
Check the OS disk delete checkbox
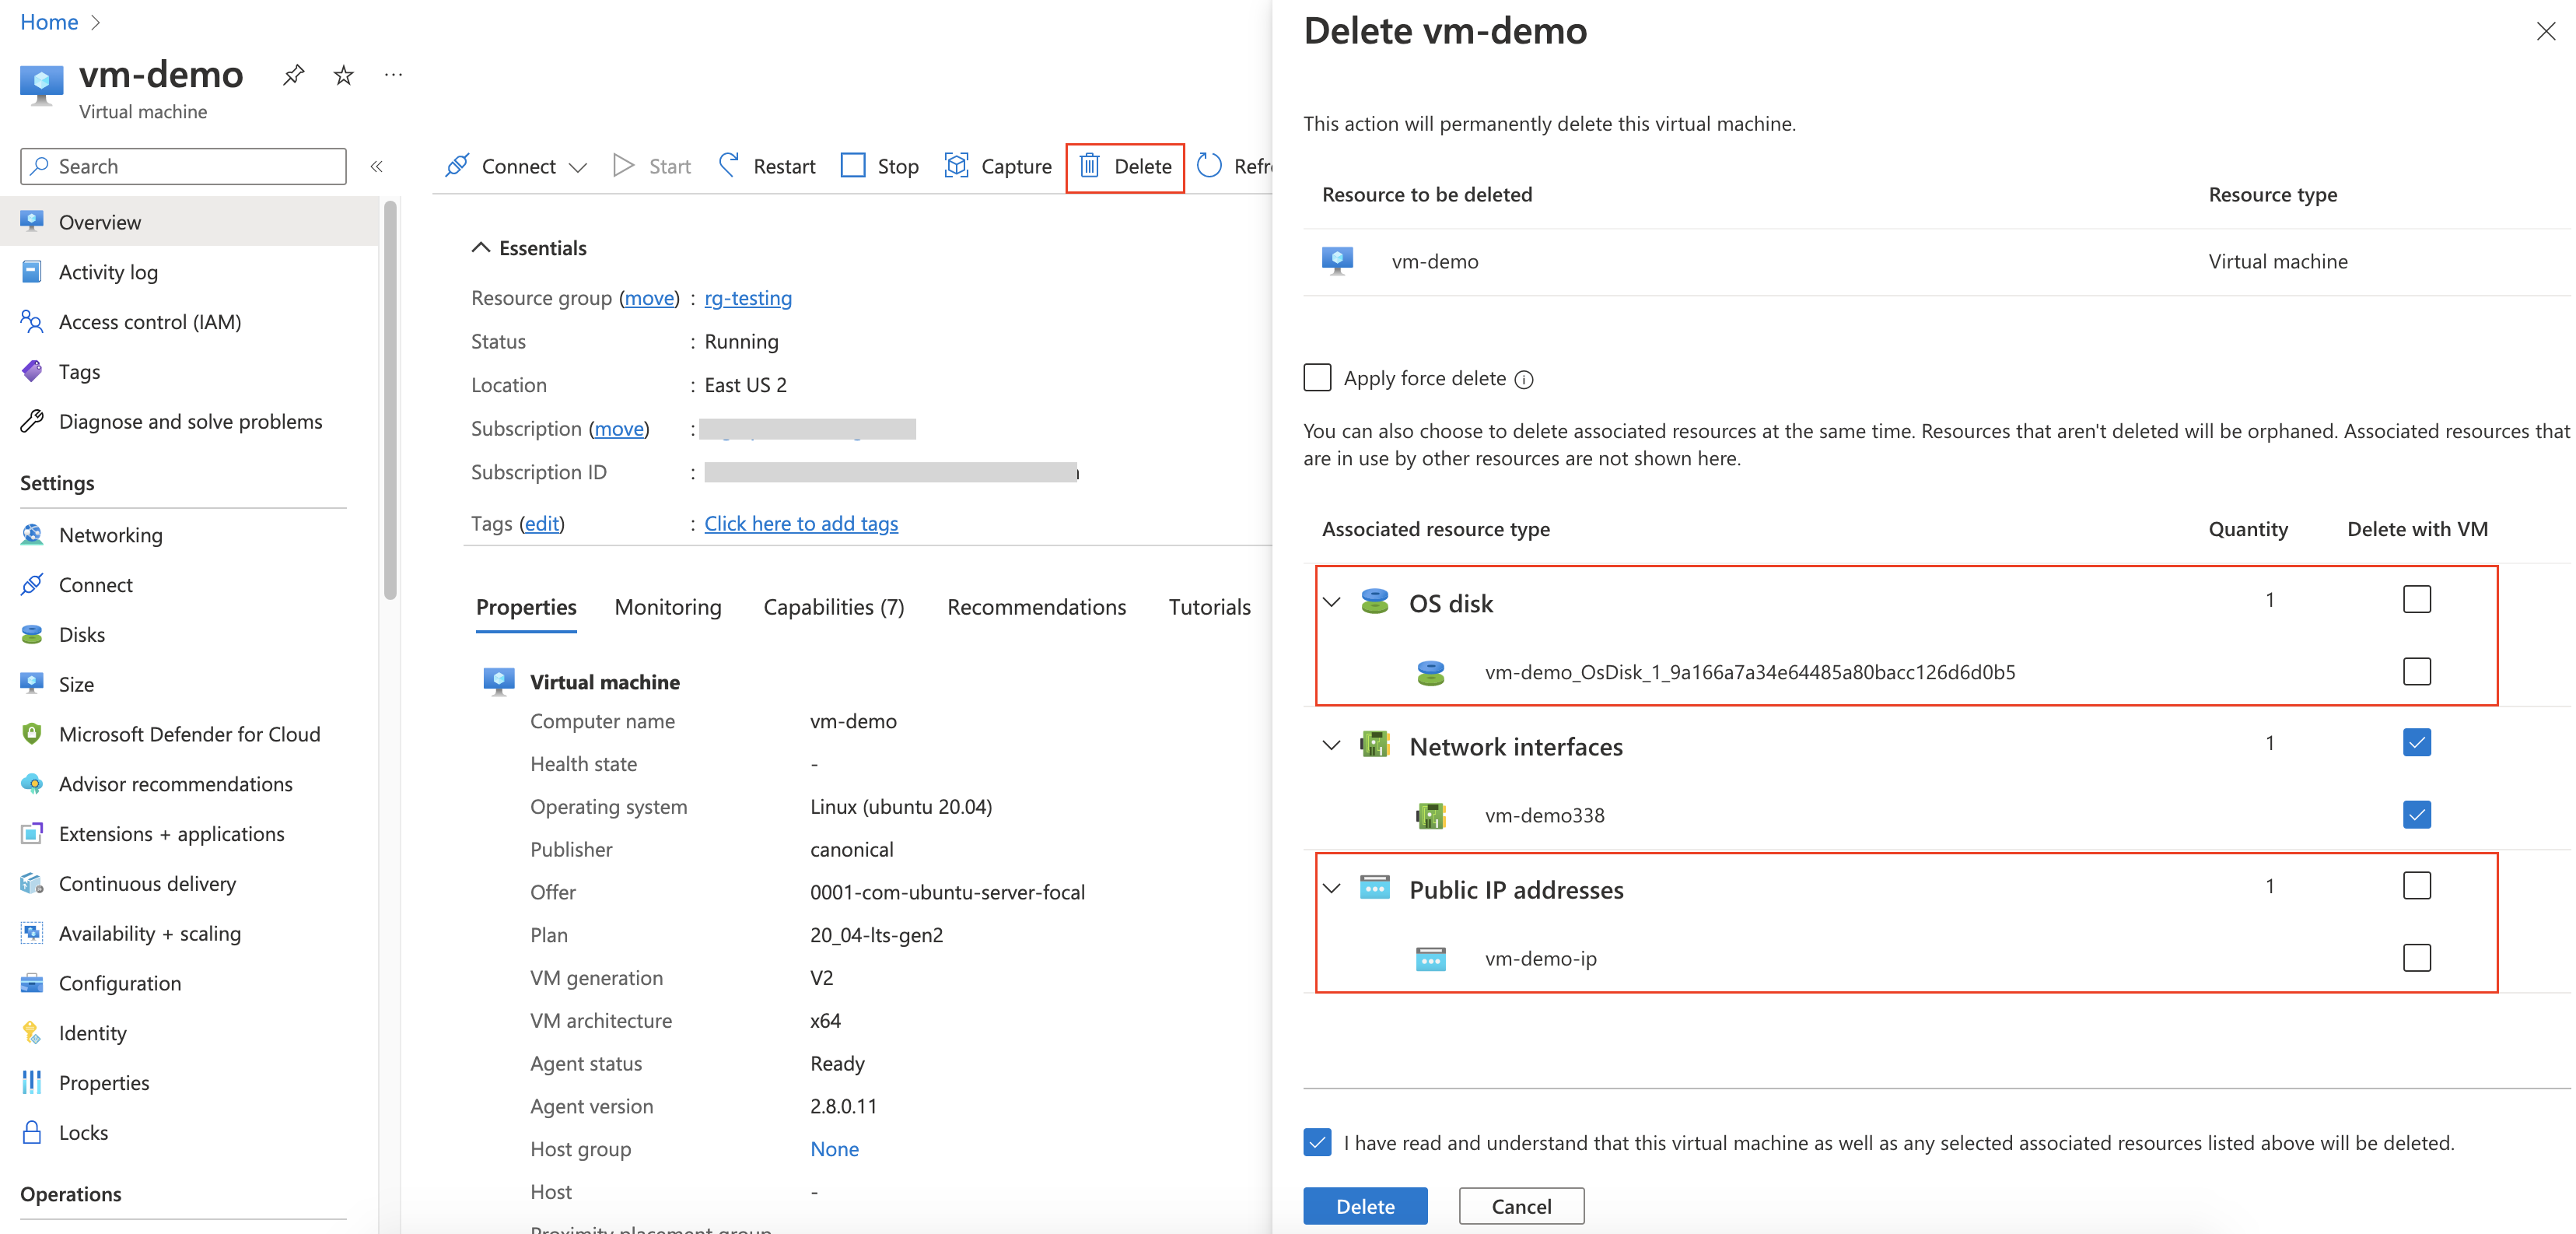coord(2416,599)
